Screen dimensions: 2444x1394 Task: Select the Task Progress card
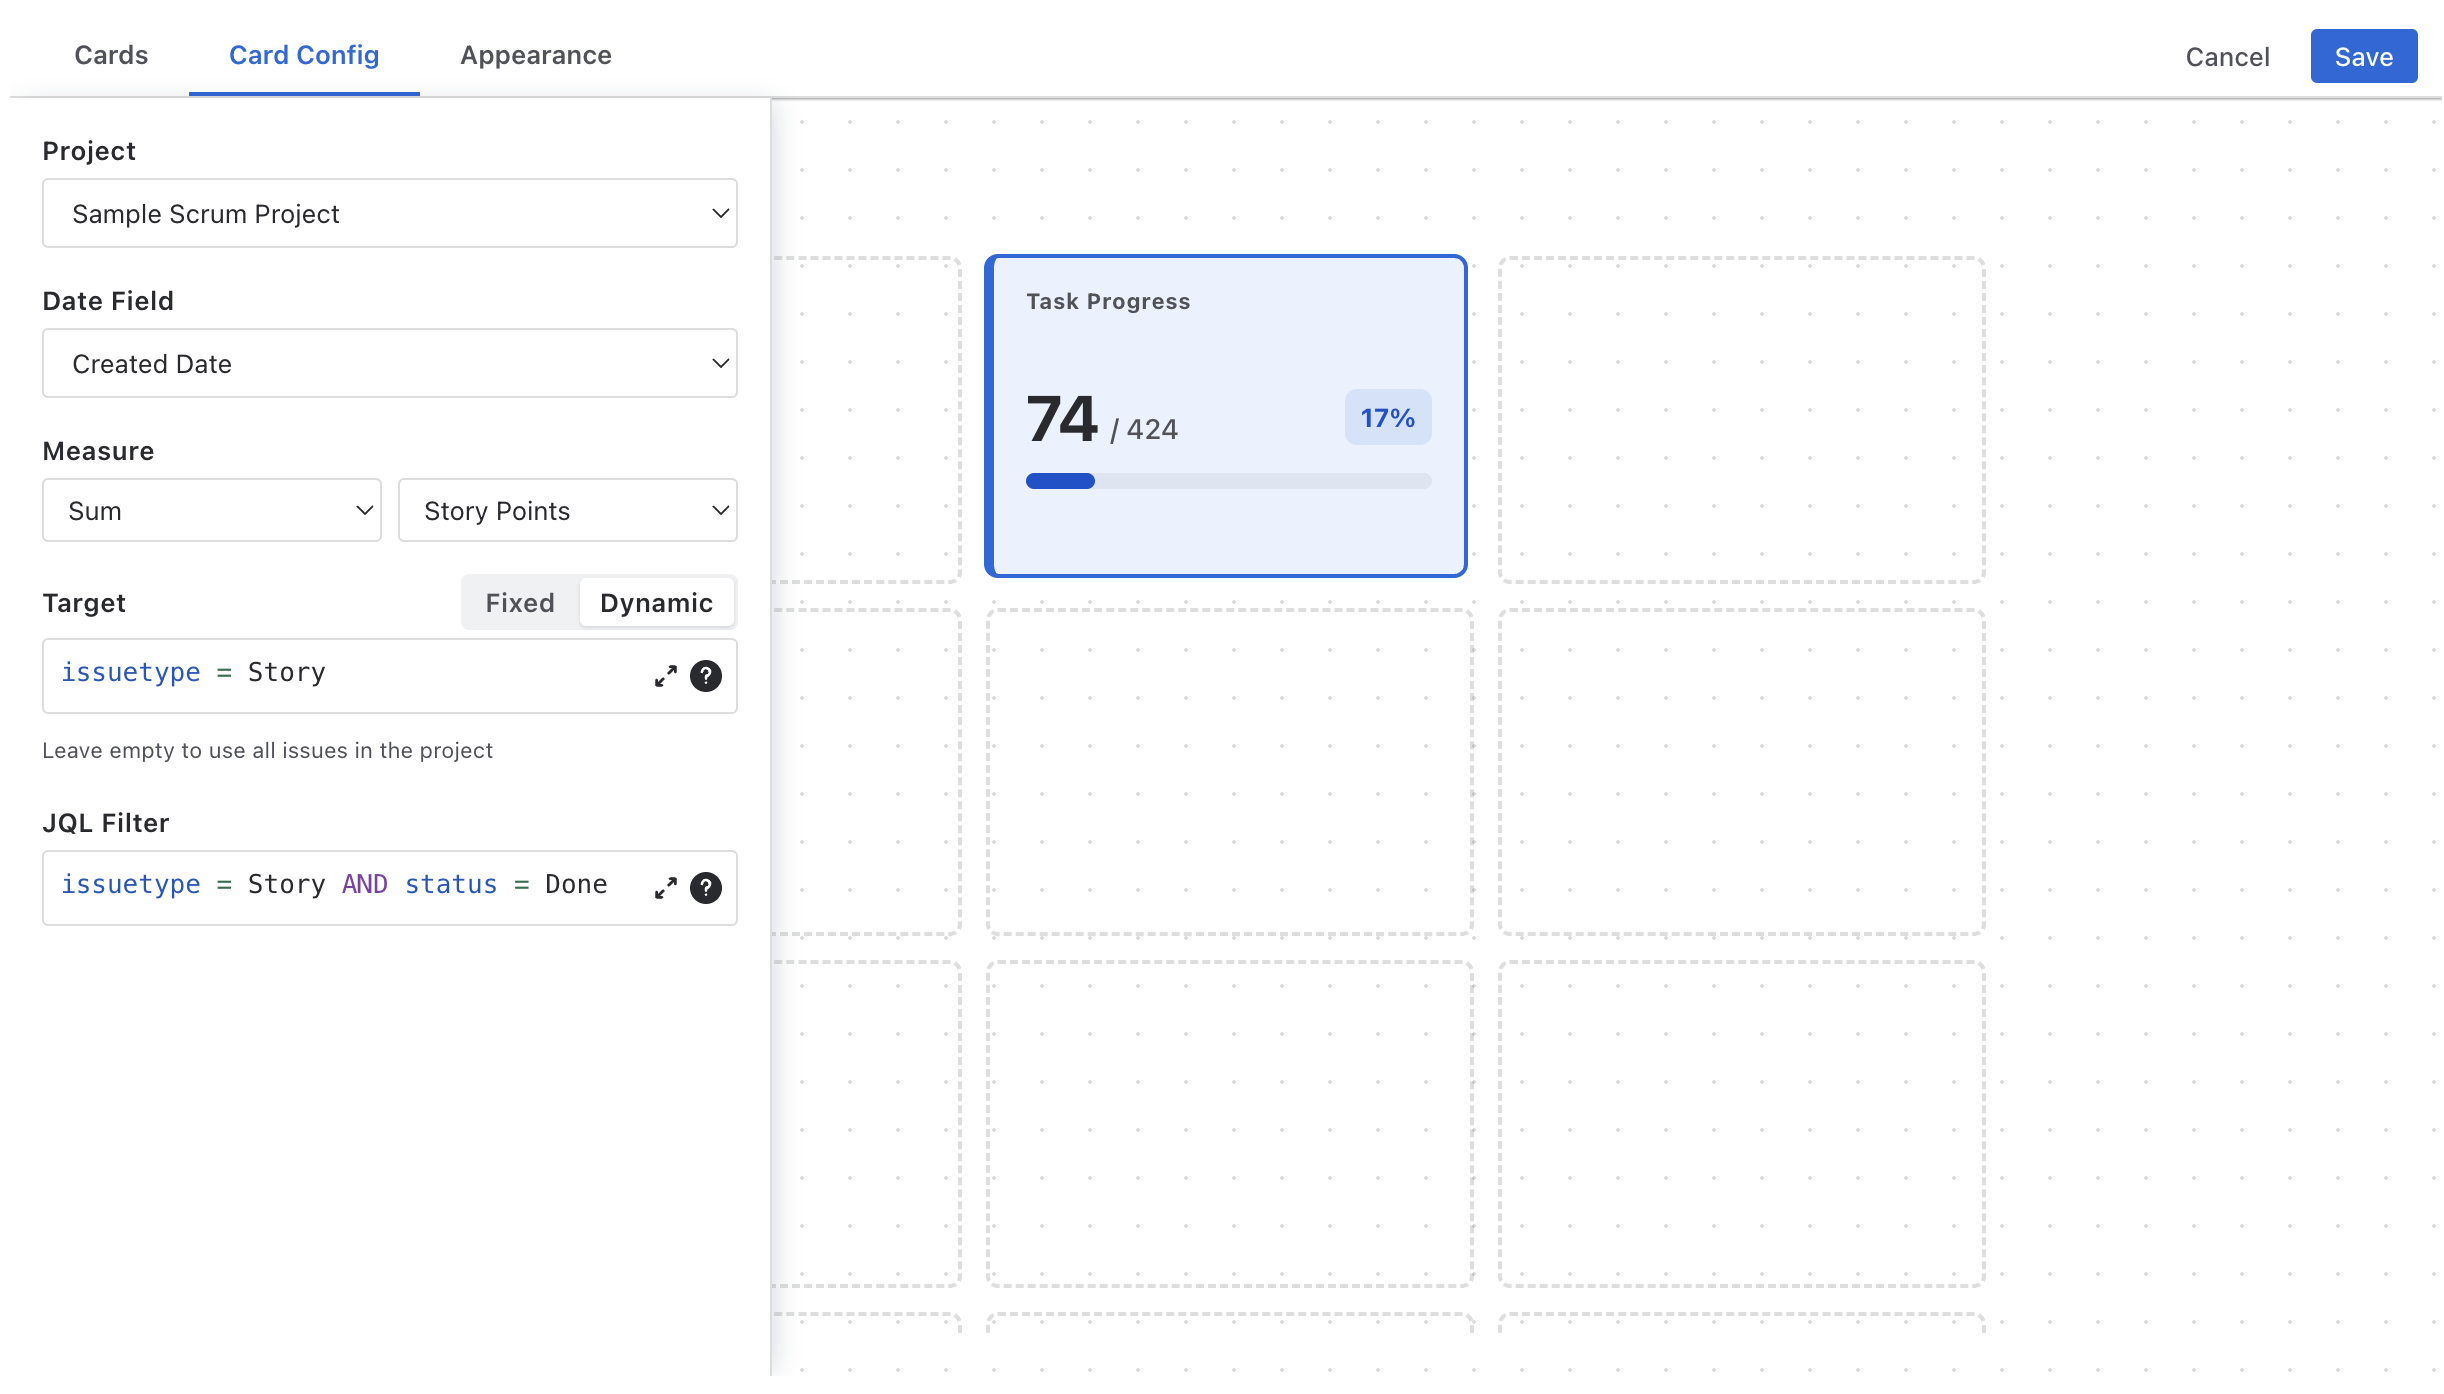pos(1226,416)
